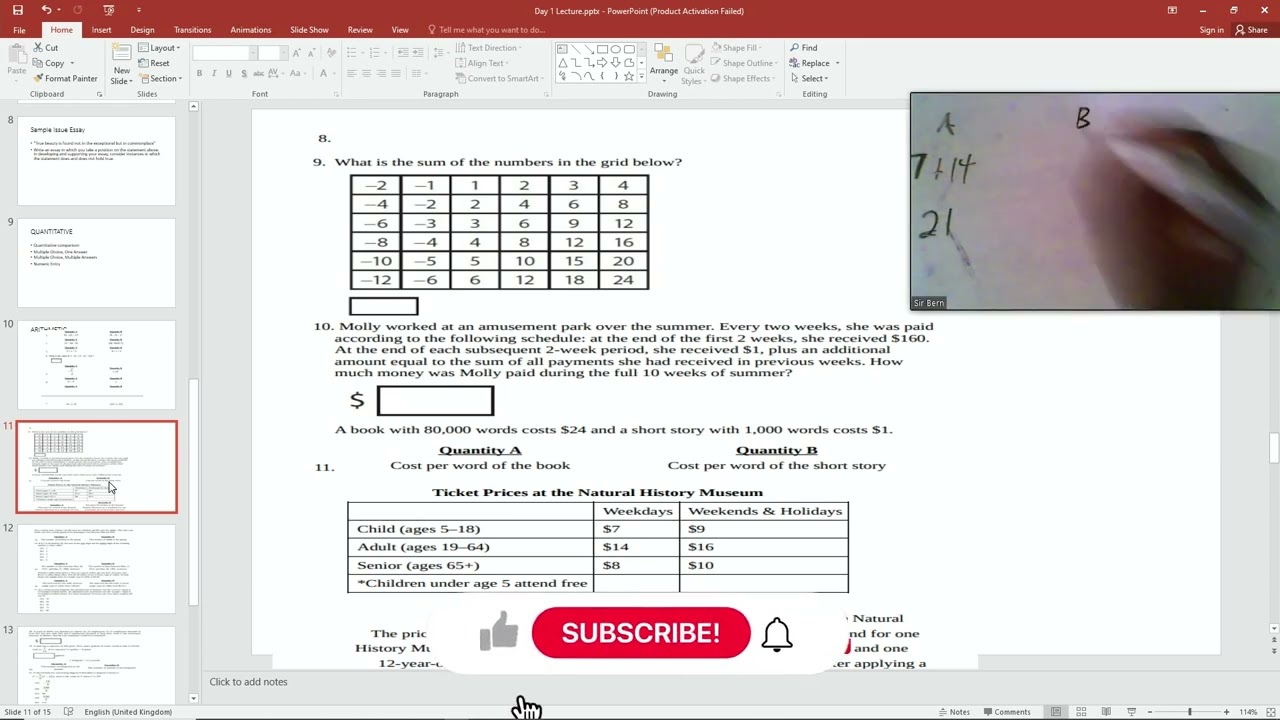Image resolution: width=1280 pixels, height=720 pixels.
Task: Toggle Bold formatting
Action: (x=199, y=74)
